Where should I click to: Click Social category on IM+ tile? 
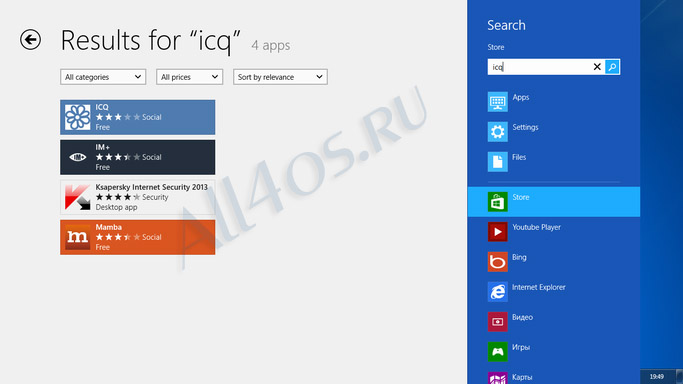coord(152,157)
